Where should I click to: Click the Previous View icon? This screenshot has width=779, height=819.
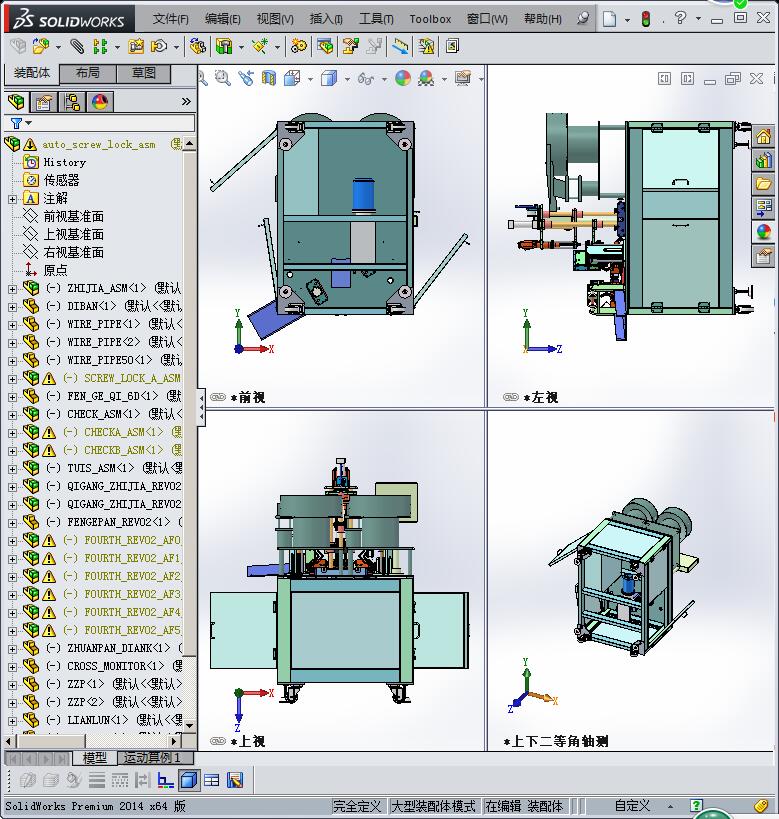coord(246,79)
